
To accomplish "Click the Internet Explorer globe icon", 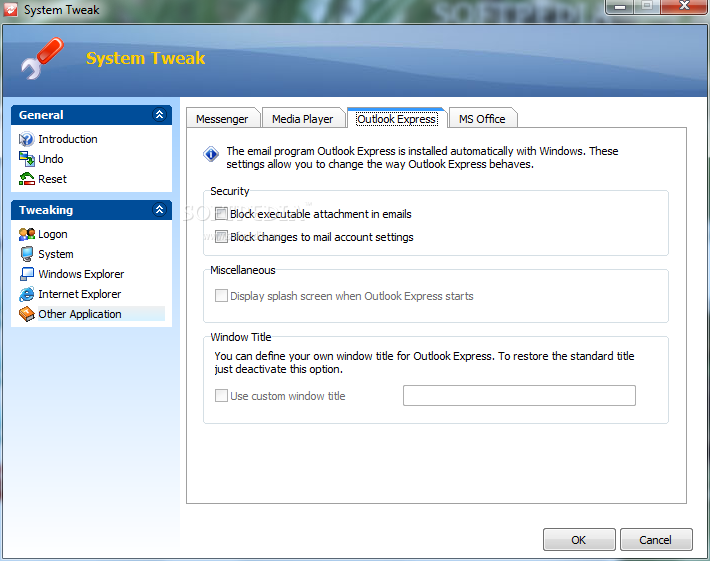I will click(x=26, y=294).
